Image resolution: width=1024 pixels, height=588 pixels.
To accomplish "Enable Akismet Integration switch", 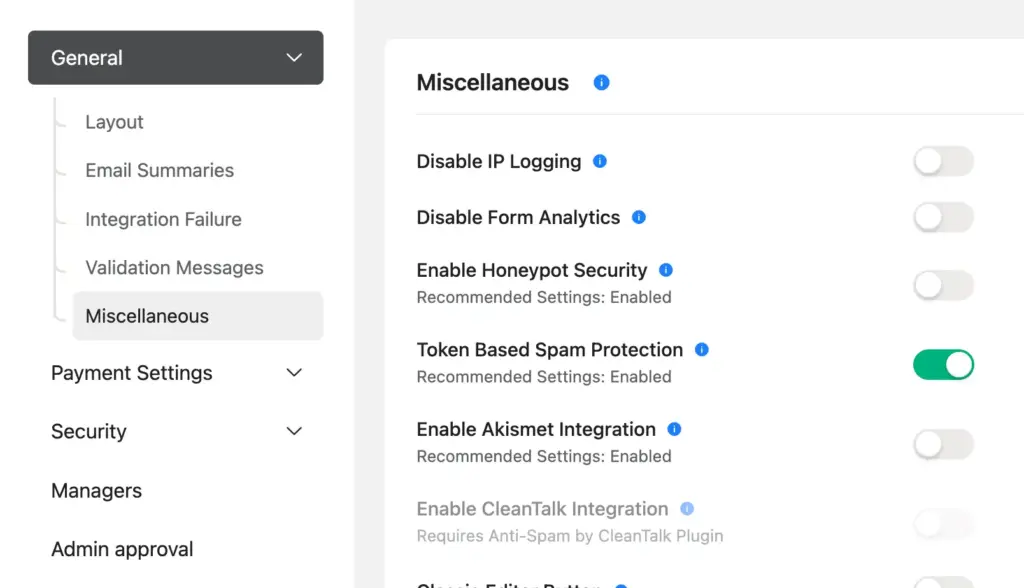I will 943,444.
